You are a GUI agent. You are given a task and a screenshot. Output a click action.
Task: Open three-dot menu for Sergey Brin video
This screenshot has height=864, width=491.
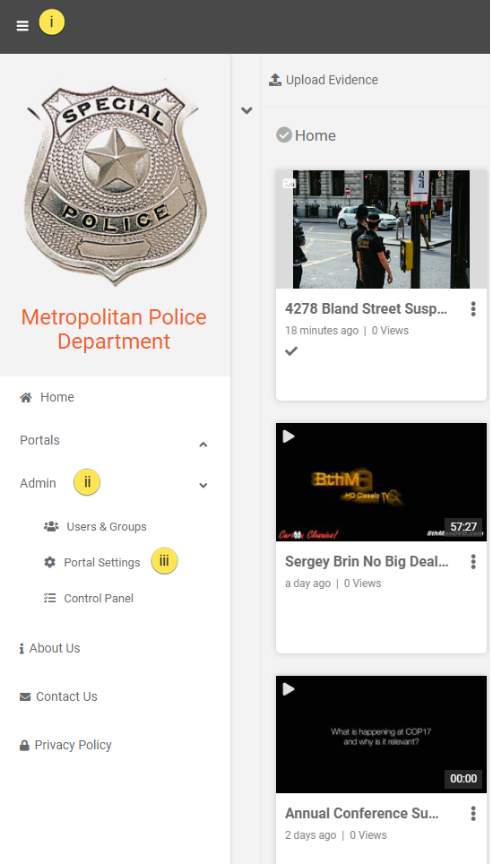pyautogui.click(x=473, y=561)
